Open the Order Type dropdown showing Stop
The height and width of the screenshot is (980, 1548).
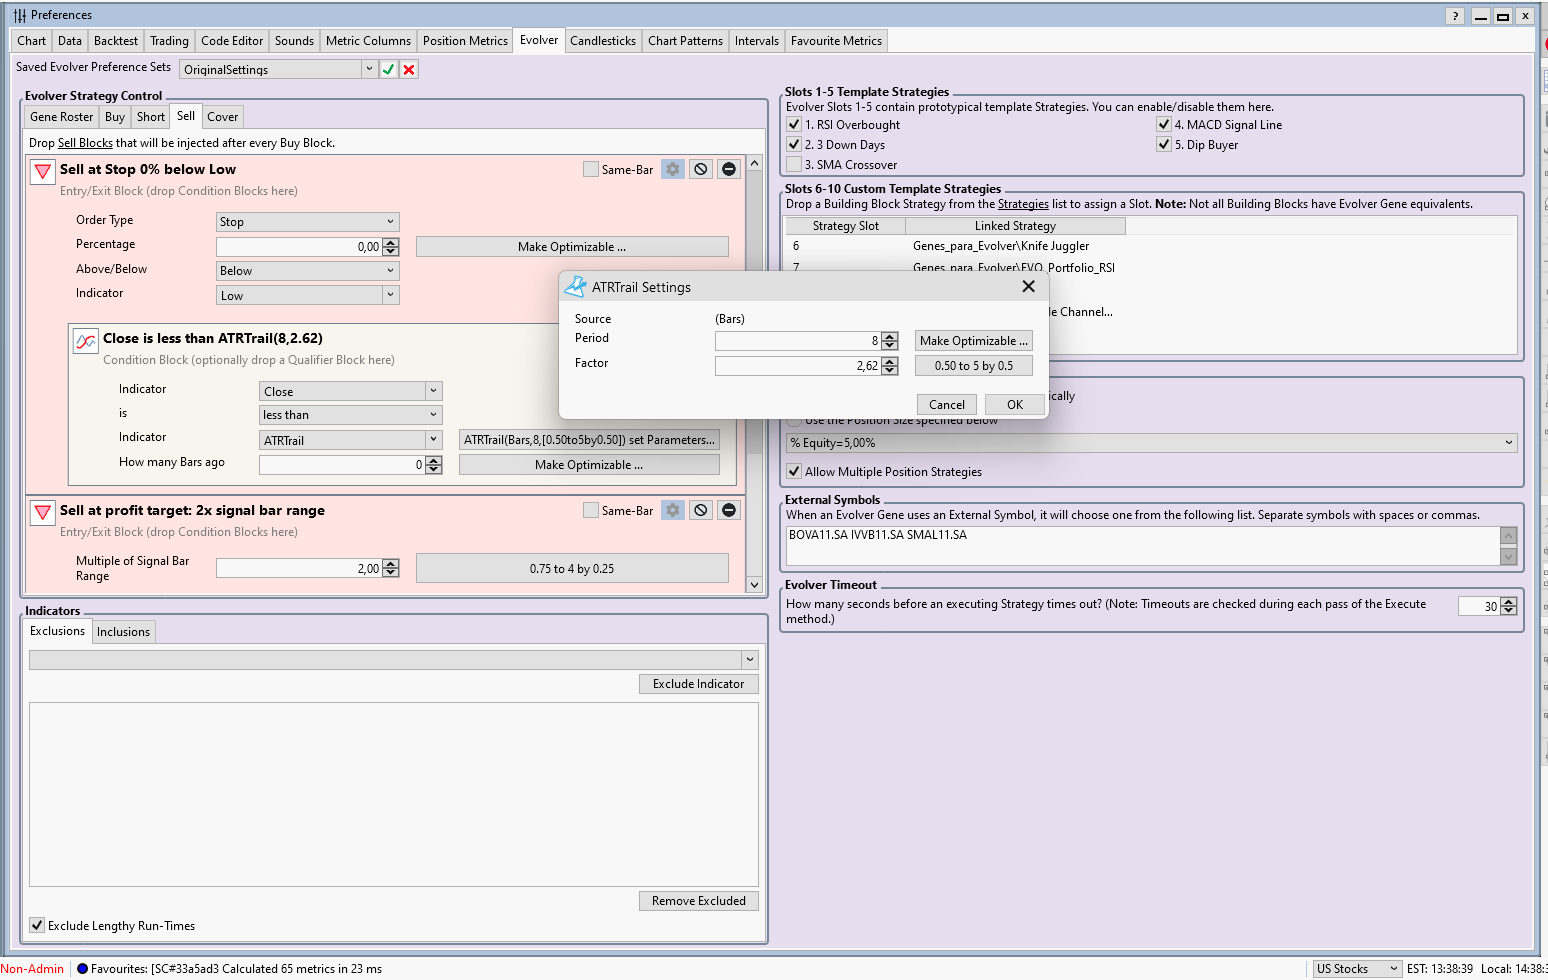click(x=308, y=222)
